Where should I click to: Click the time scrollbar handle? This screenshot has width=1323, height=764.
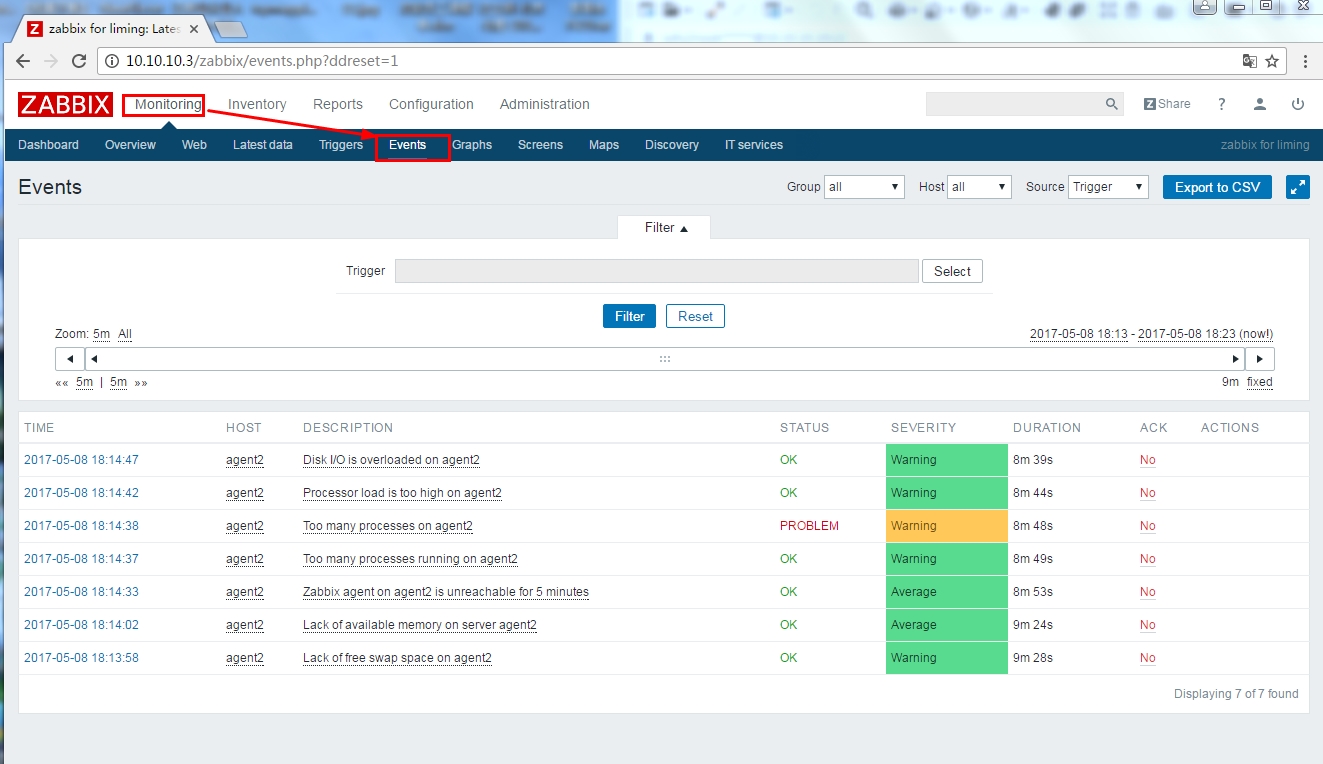coord(664,359)
